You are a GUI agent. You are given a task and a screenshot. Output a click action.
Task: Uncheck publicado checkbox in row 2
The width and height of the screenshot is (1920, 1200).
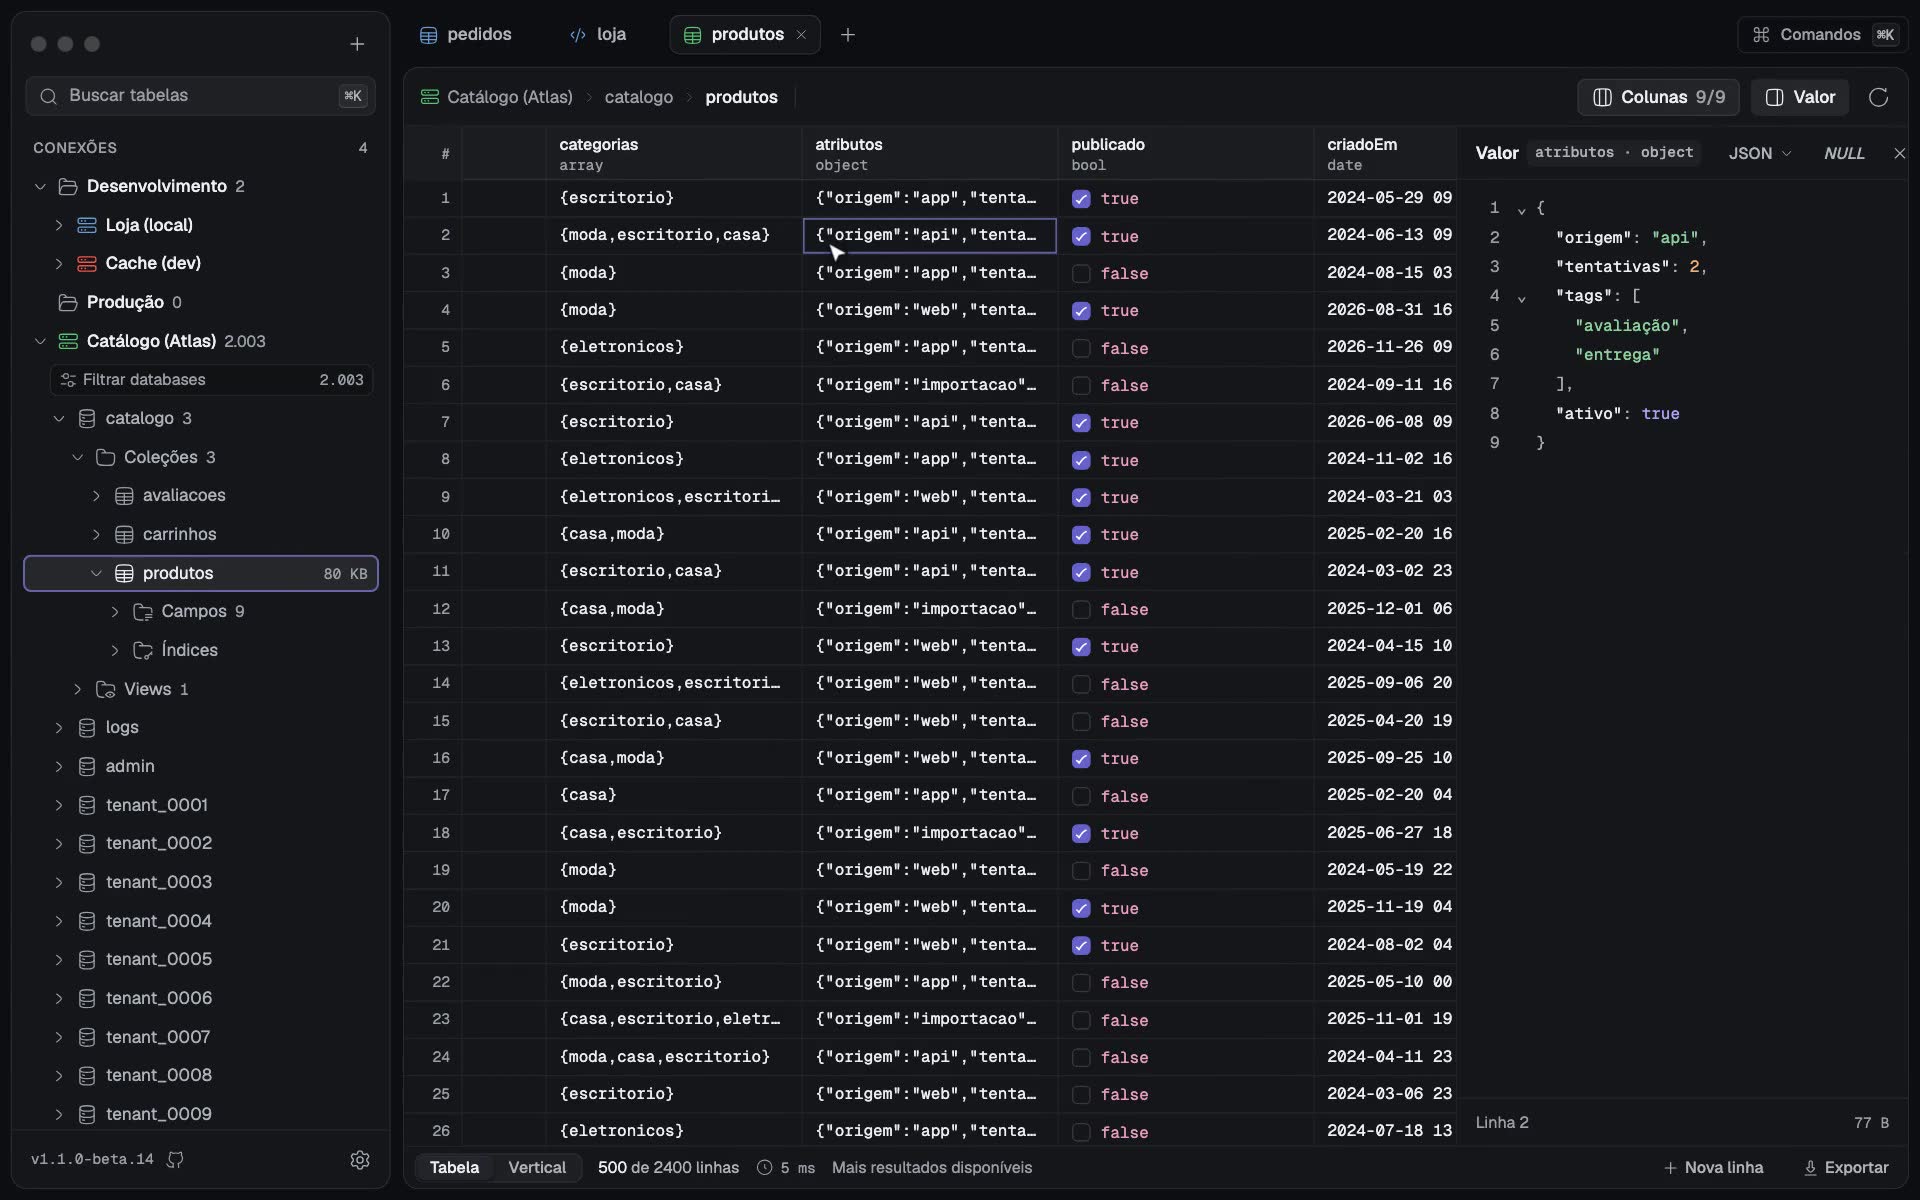(x=1081, y=237)
